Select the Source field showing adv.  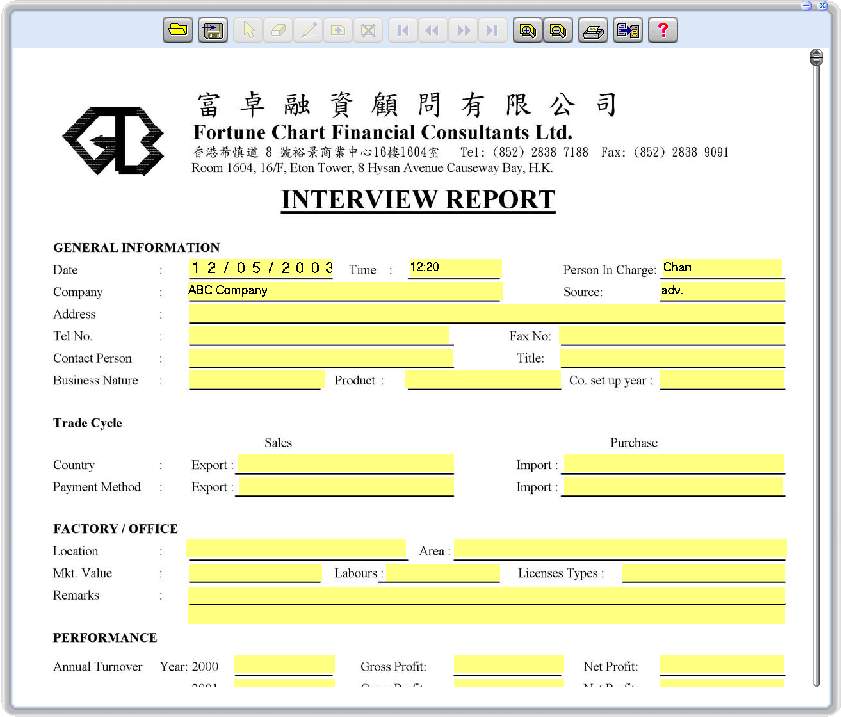click(x=721, y=291)
